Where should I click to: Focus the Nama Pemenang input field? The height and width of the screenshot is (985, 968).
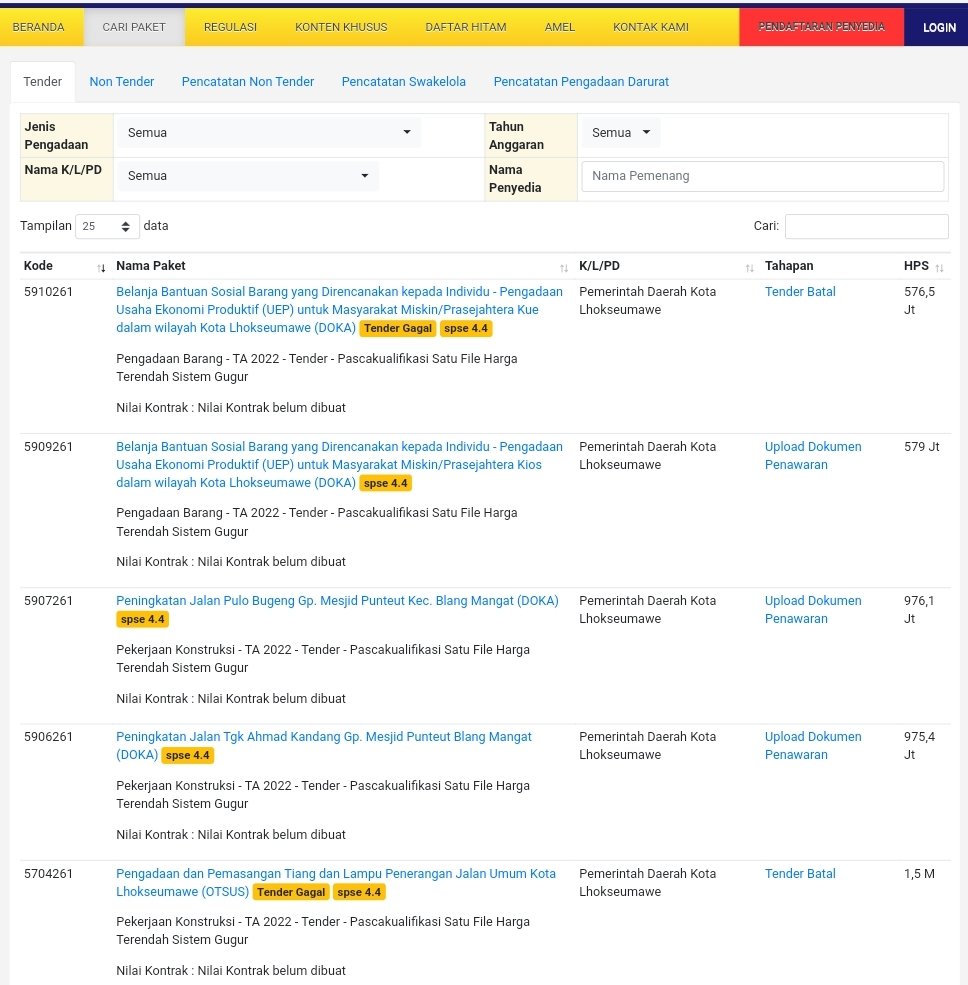pyautogui.click(x=762, y=176)
